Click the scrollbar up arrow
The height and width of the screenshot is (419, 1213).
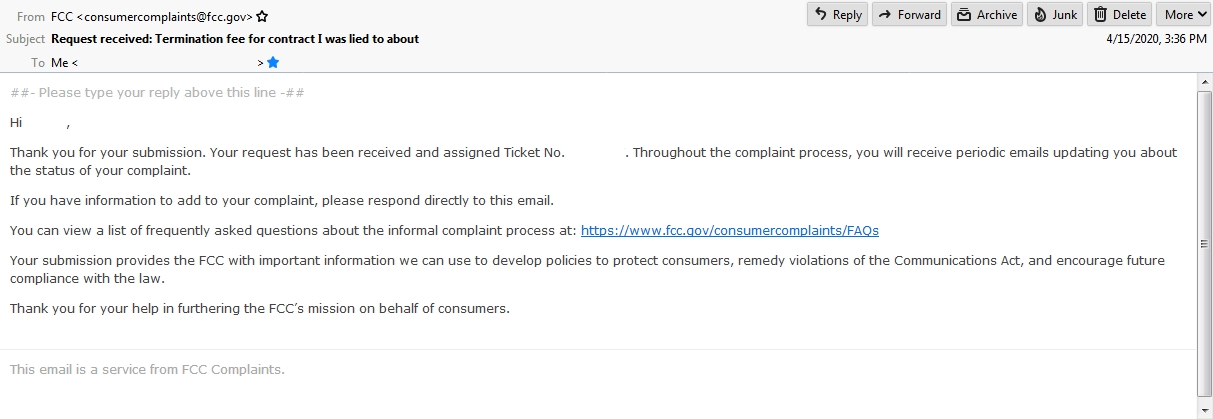click(x=1204, y=82)
